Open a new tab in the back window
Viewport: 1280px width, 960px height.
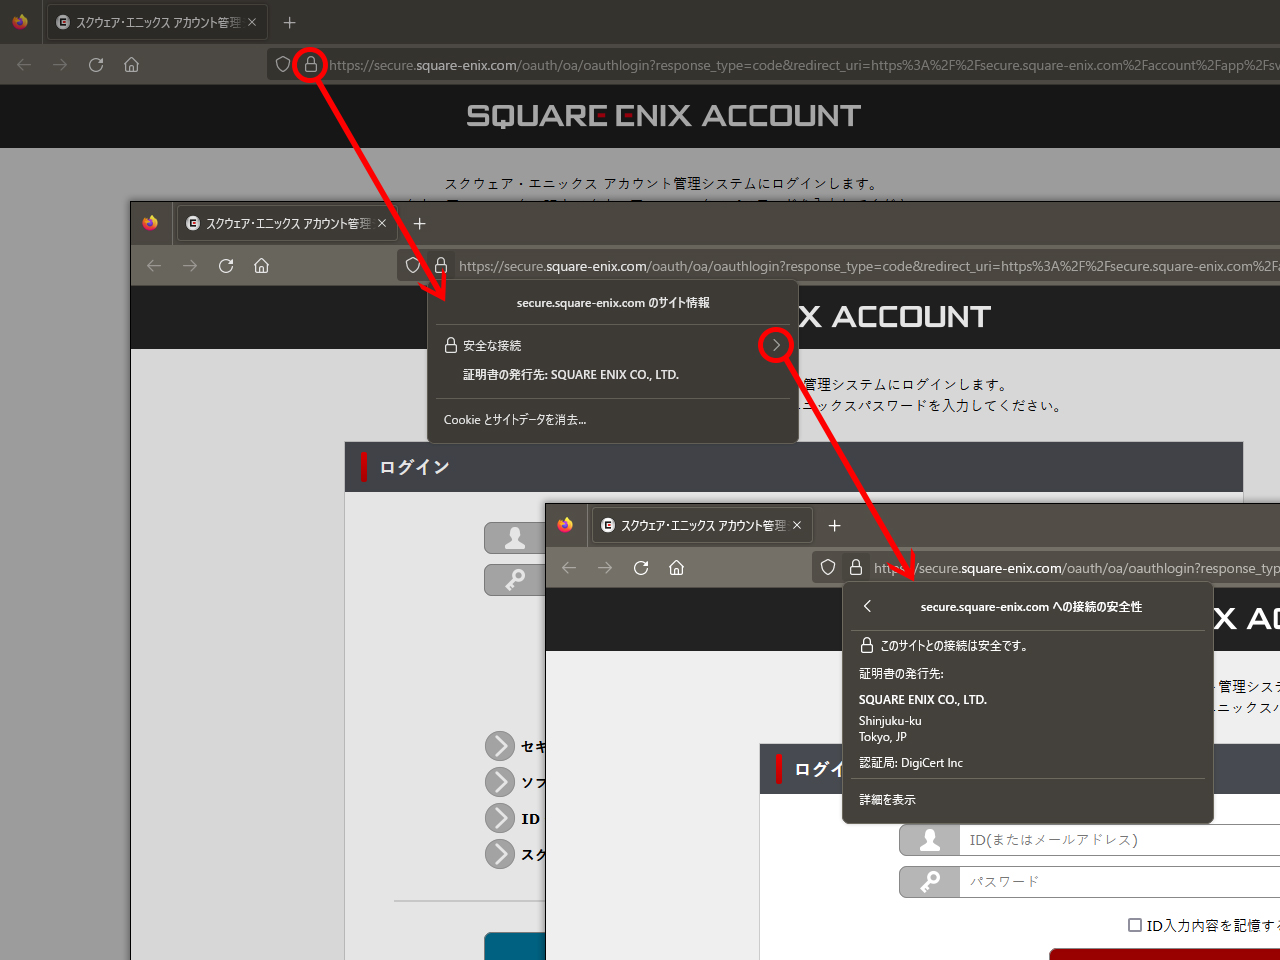(x=289, y=22)
